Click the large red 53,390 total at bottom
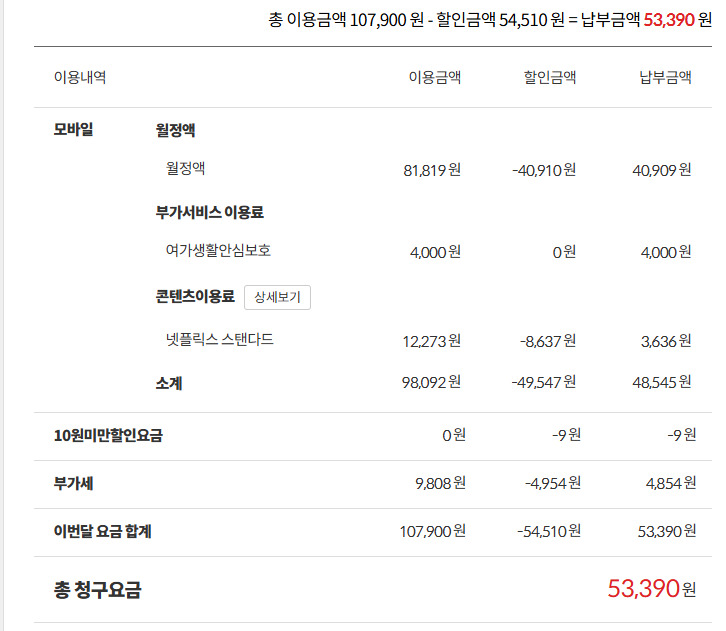This screenshot has height=631, width=726. click(643, 588)
